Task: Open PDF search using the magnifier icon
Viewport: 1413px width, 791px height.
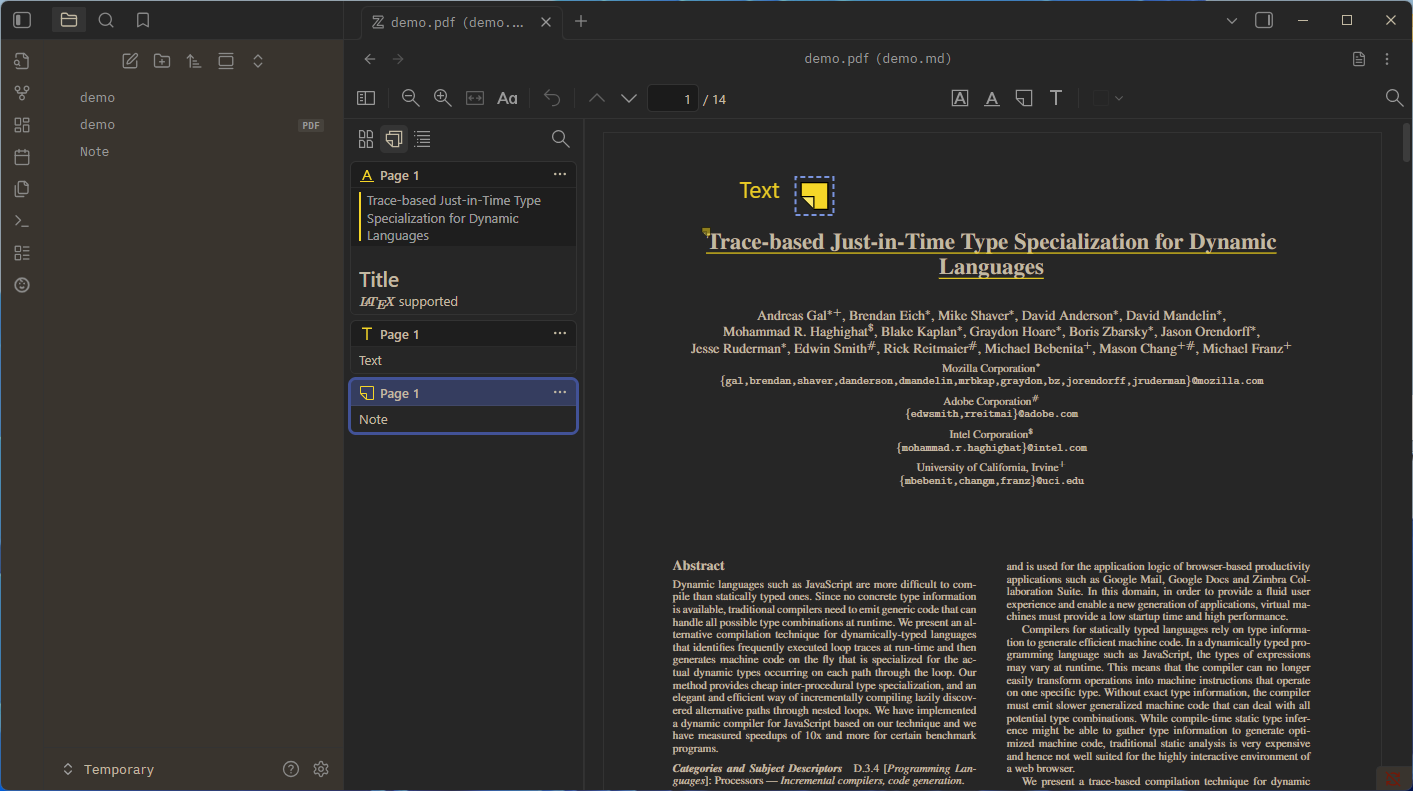Action: click(x=1394, y=98)
